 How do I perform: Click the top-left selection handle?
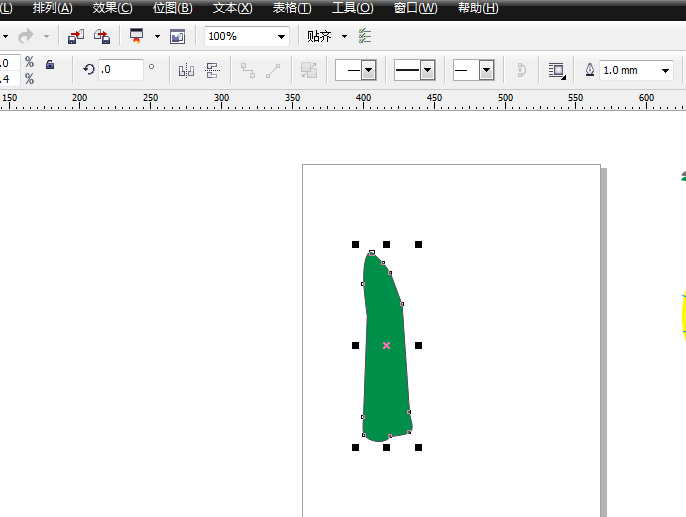point(355,245)
